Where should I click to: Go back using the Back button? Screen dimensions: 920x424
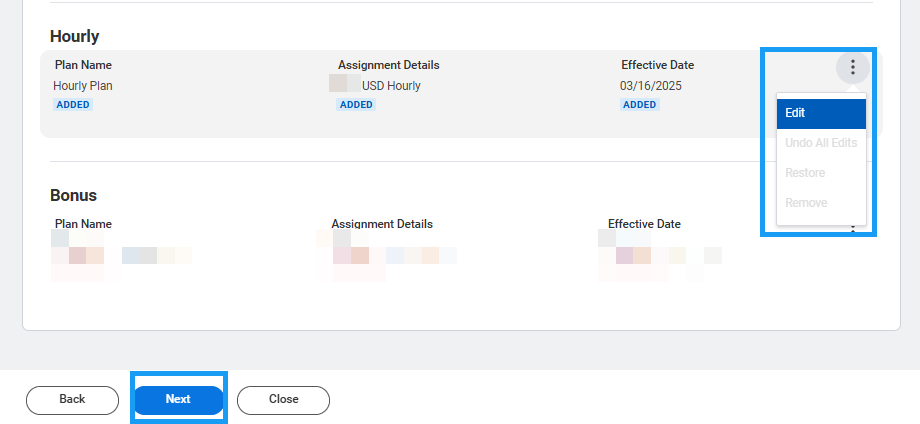[x=72, y=399]
